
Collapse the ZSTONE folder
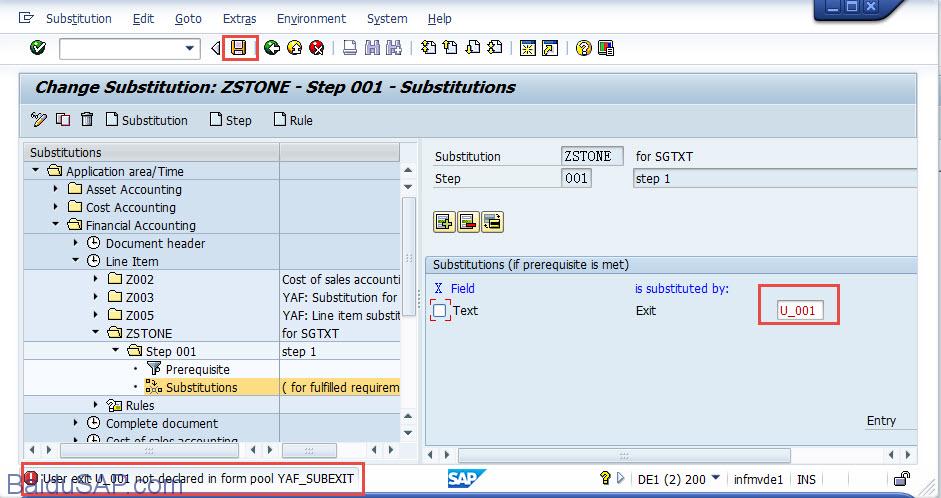click(96, 332)
